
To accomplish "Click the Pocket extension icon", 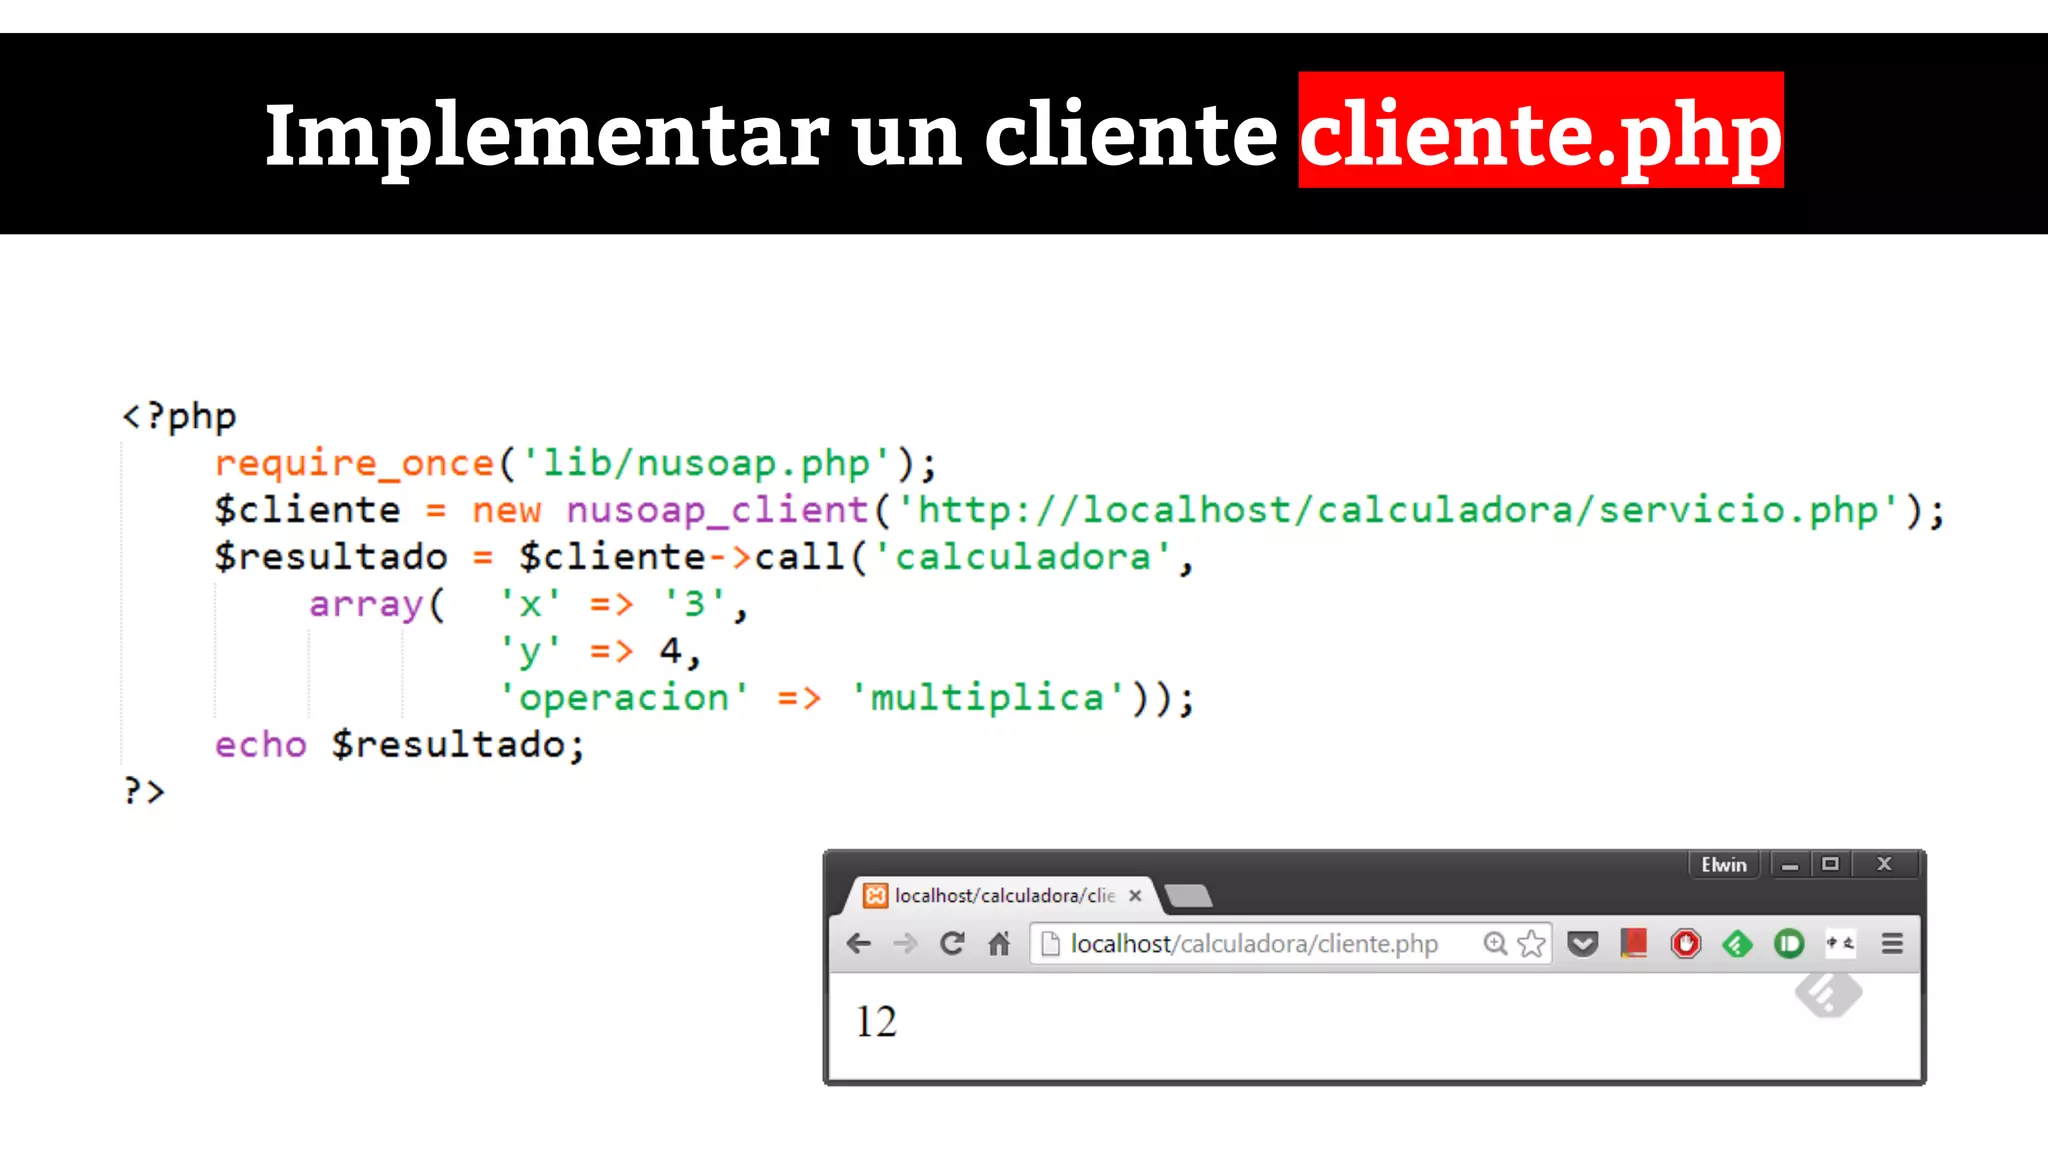I will (1582, 943).
